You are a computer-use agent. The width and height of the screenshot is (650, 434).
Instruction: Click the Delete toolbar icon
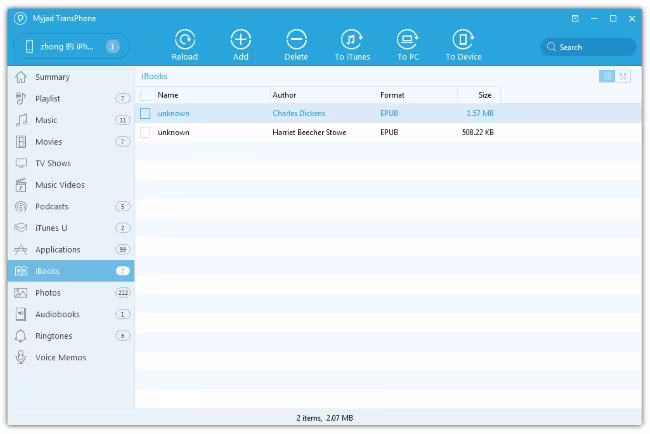coord(296,45)
